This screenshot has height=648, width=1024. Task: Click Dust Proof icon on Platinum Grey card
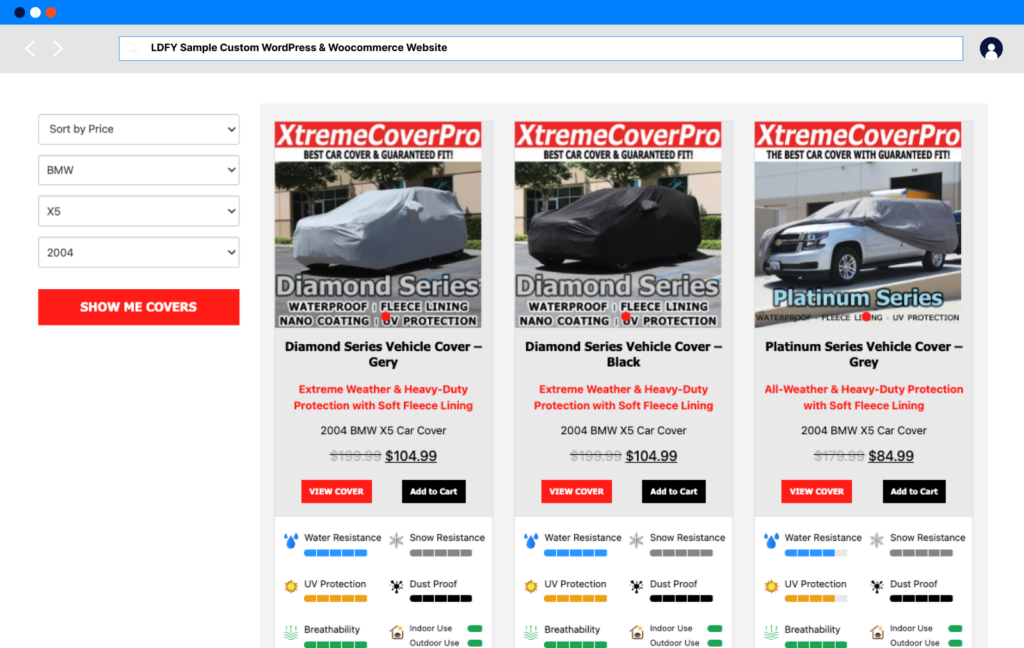[877, 586]
